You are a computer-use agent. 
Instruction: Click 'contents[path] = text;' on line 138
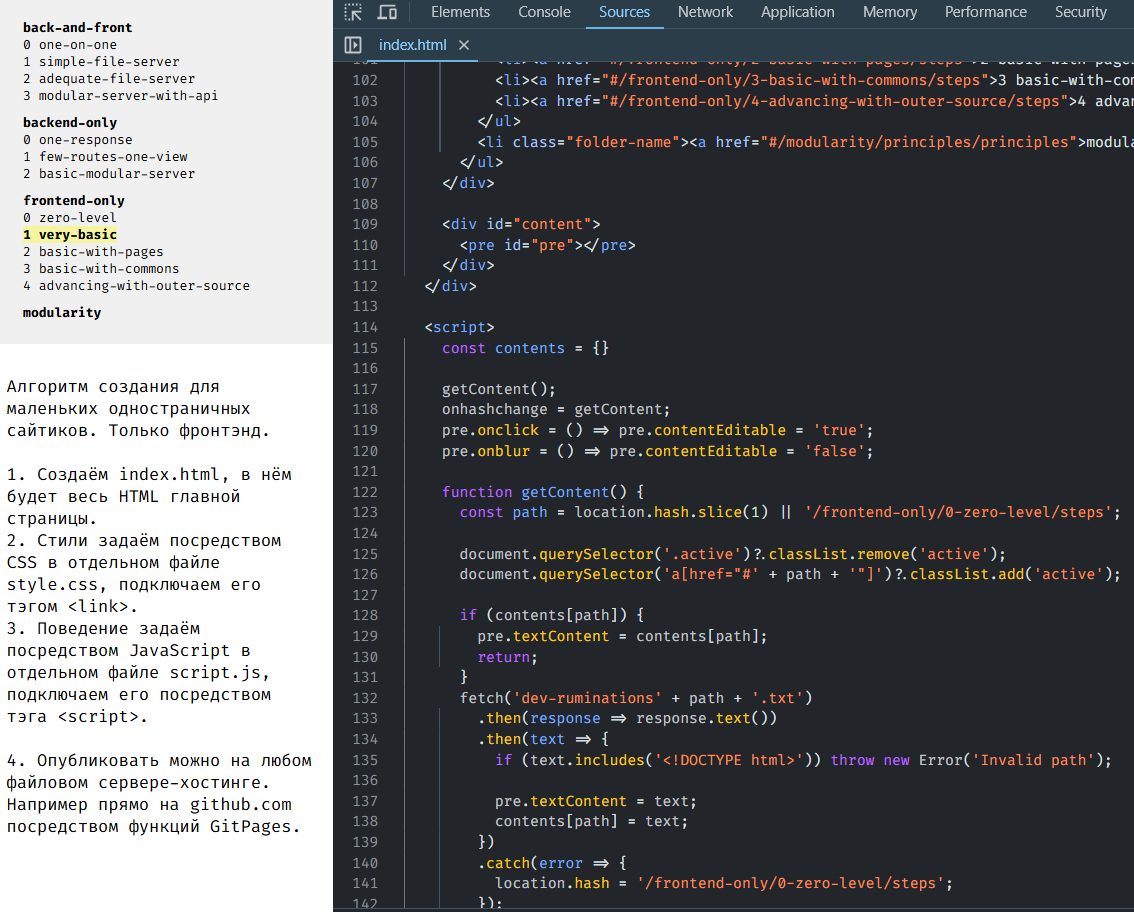coord(592,822)
